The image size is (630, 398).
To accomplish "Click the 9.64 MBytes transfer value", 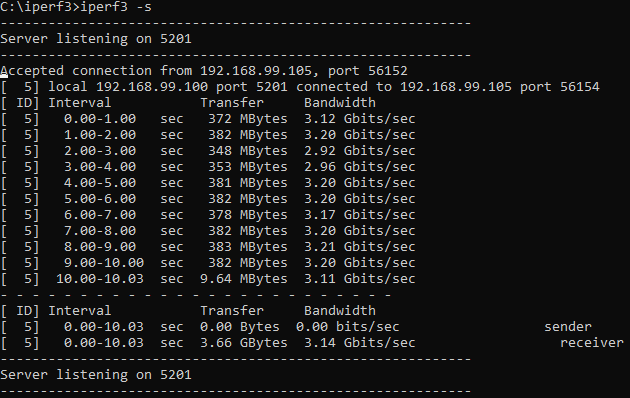I will tap(244, 279).
